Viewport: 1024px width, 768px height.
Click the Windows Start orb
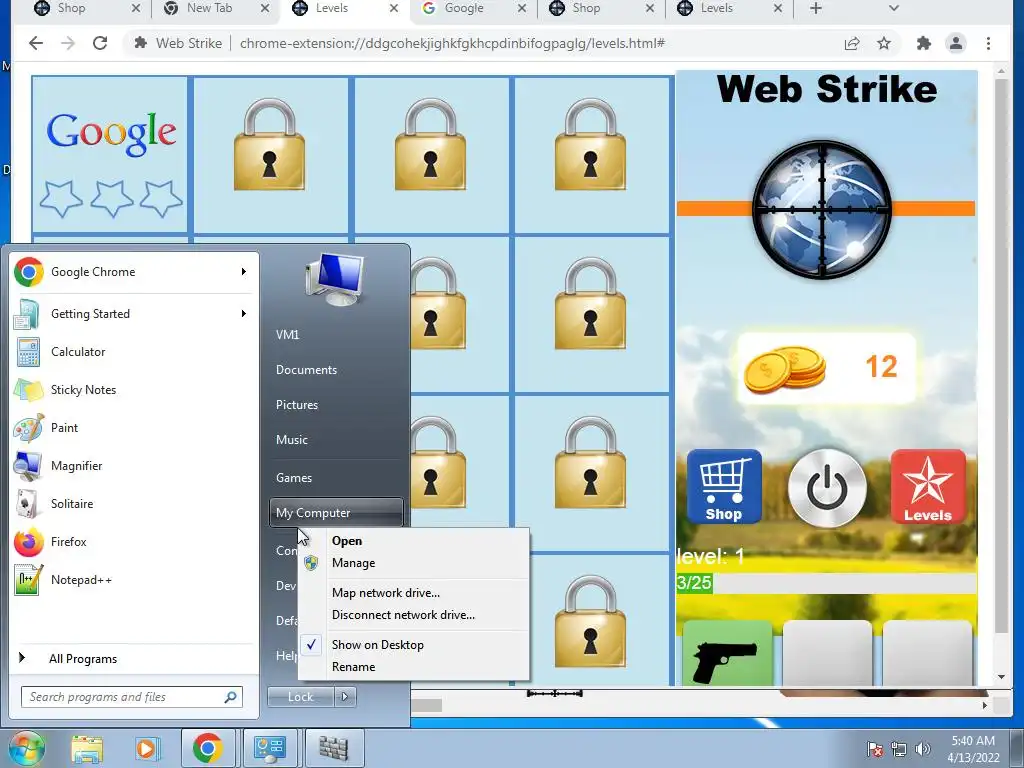[x=26, y=748]
